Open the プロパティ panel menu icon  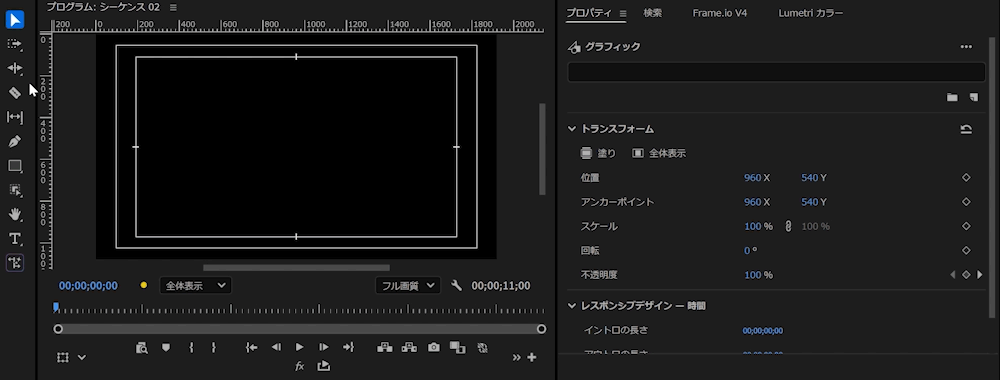(623, 13)
